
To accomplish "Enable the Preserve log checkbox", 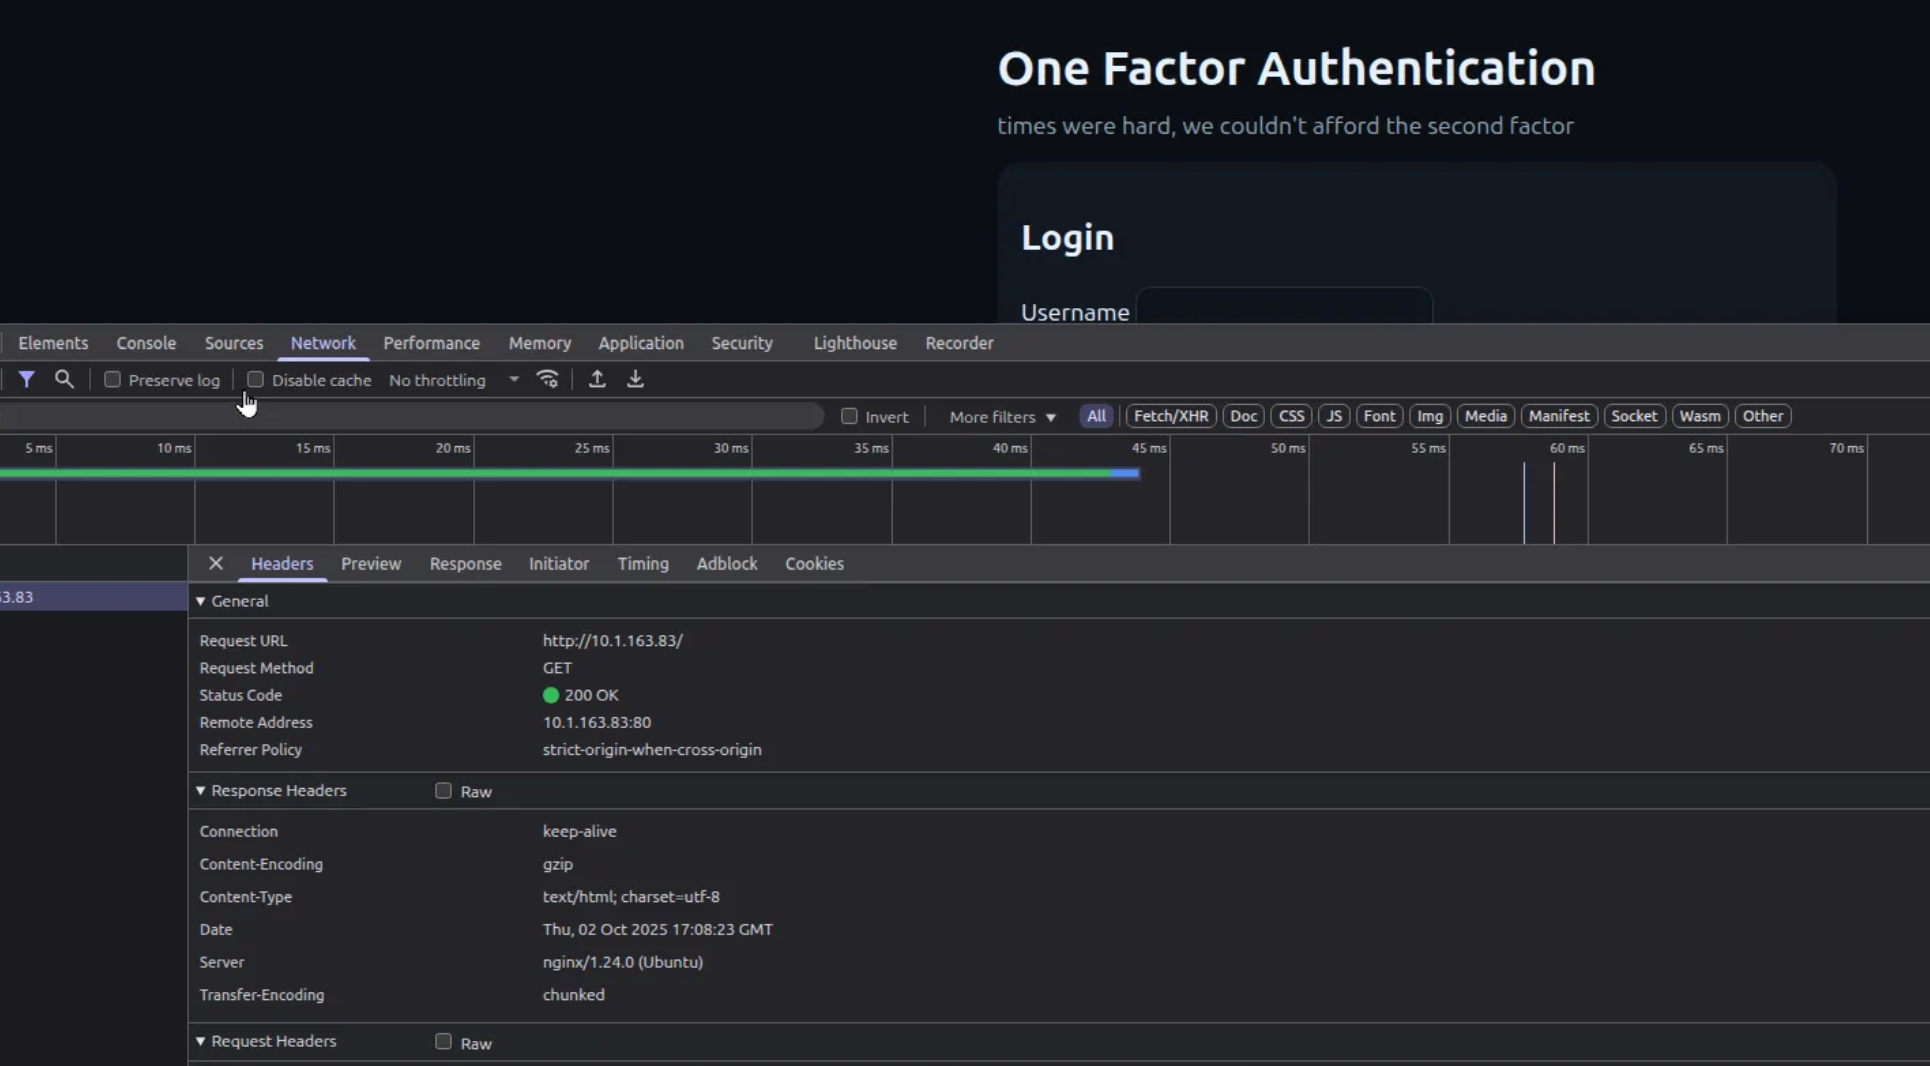I will (113, 380).
